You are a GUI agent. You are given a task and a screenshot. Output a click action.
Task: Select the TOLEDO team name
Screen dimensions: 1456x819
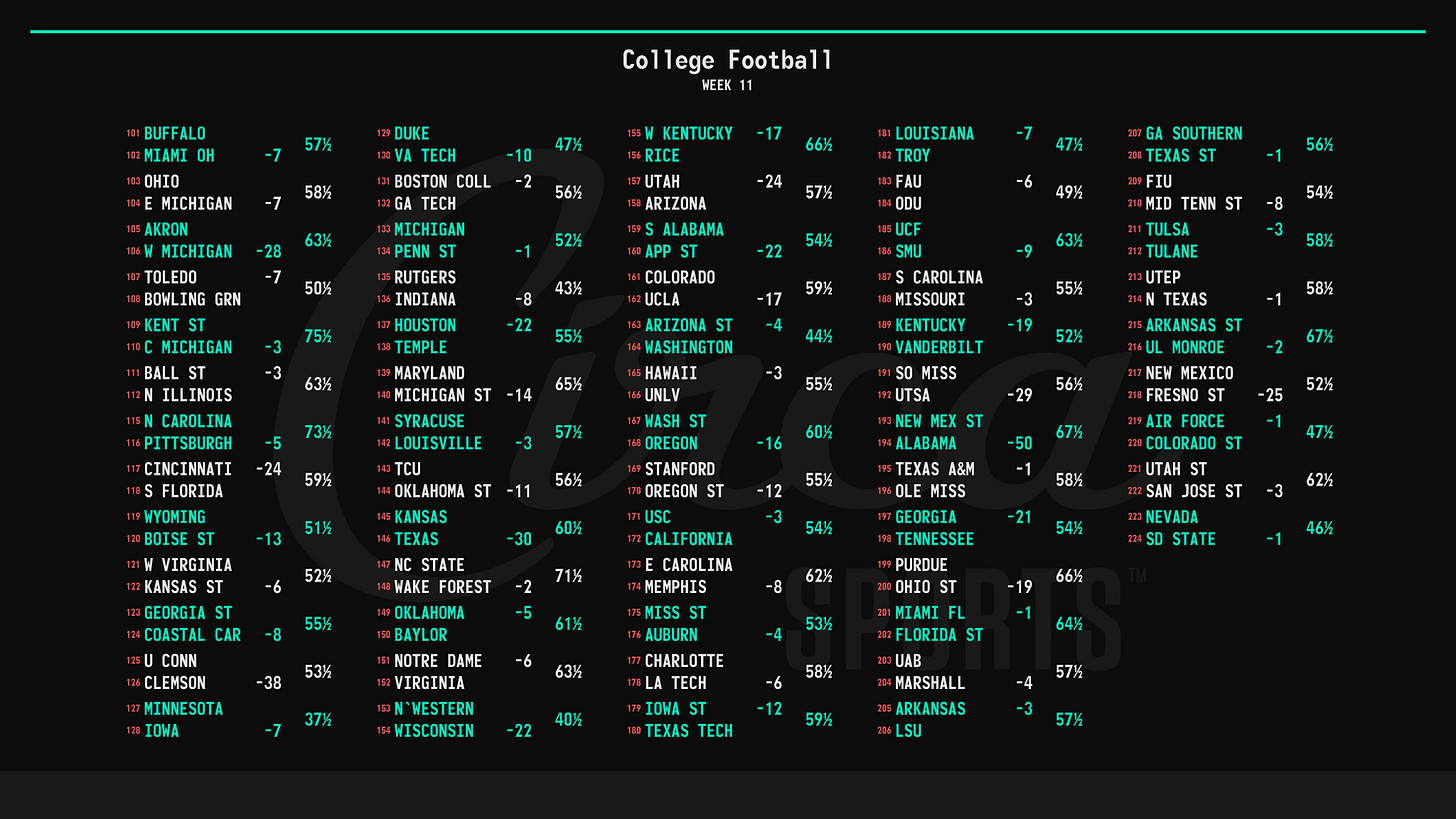tap(171, 277)
